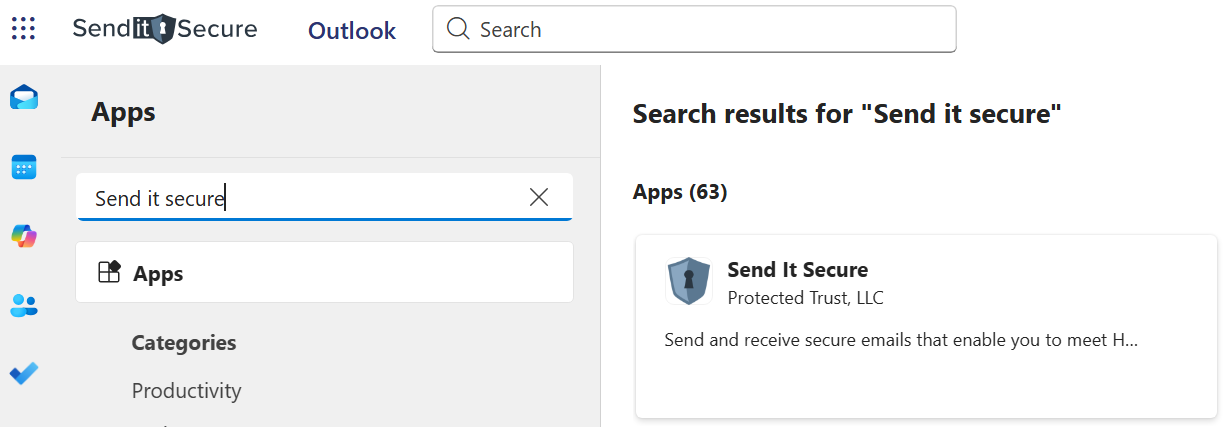Screen dimensions: 1228x427
Task: Open the app launcher waffle menu
Action: click(23, 29)
